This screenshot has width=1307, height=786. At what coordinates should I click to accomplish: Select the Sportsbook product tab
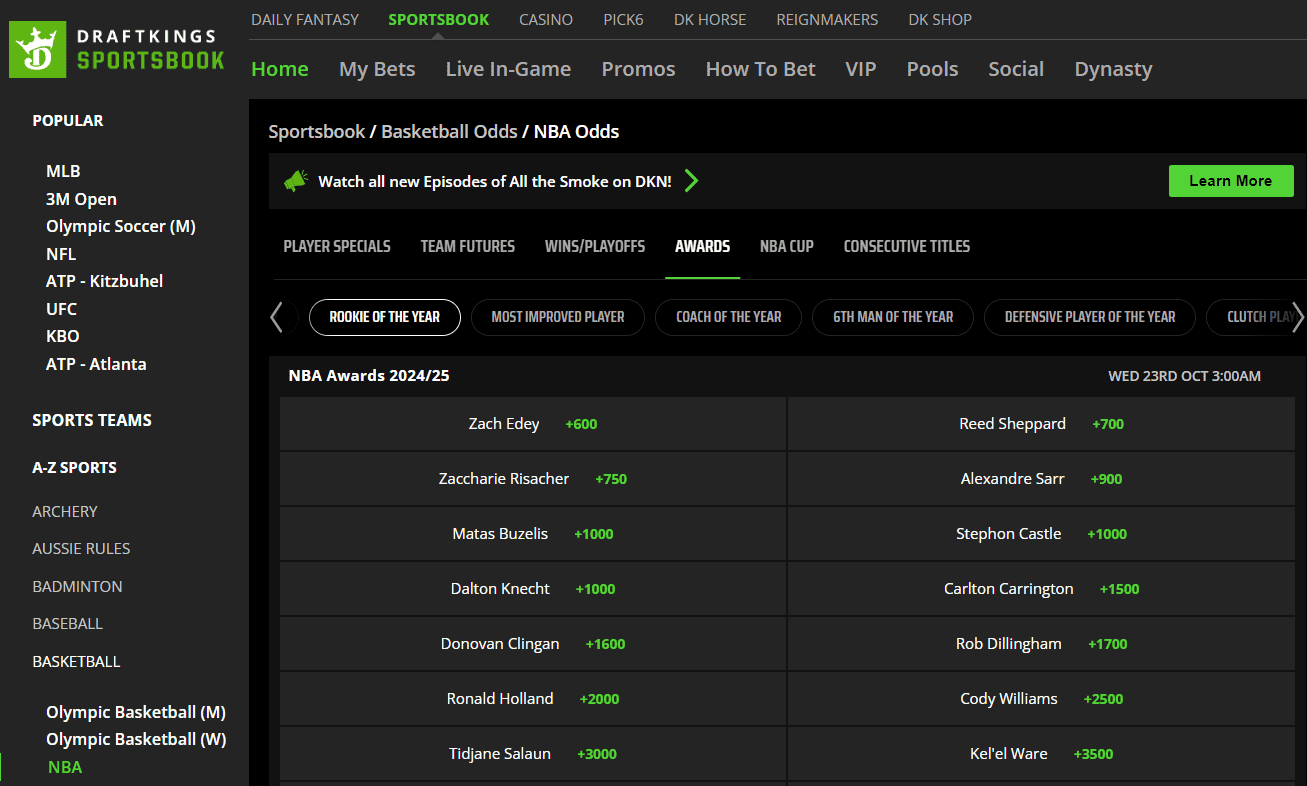[439, 19]
